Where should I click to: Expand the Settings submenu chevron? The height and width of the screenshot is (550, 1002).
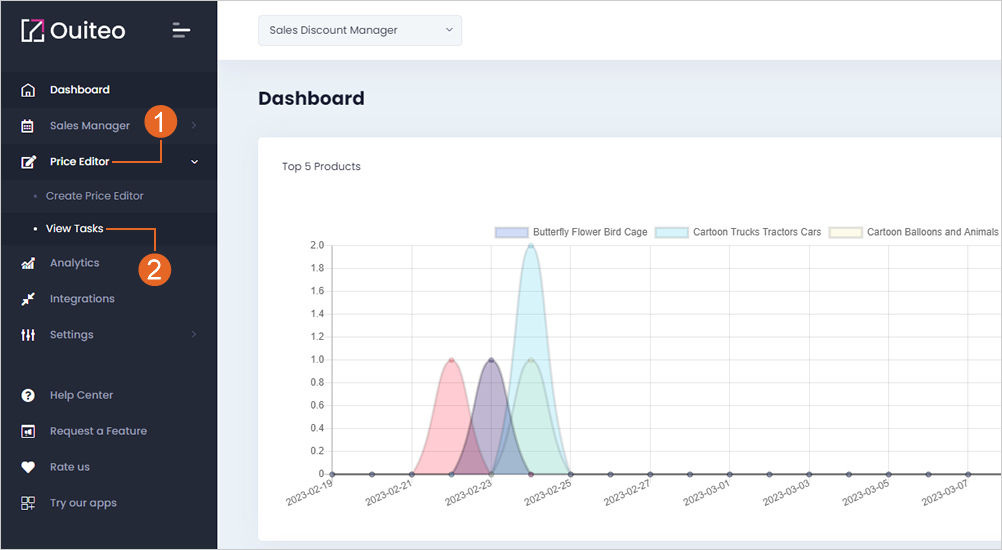point(194,334)
